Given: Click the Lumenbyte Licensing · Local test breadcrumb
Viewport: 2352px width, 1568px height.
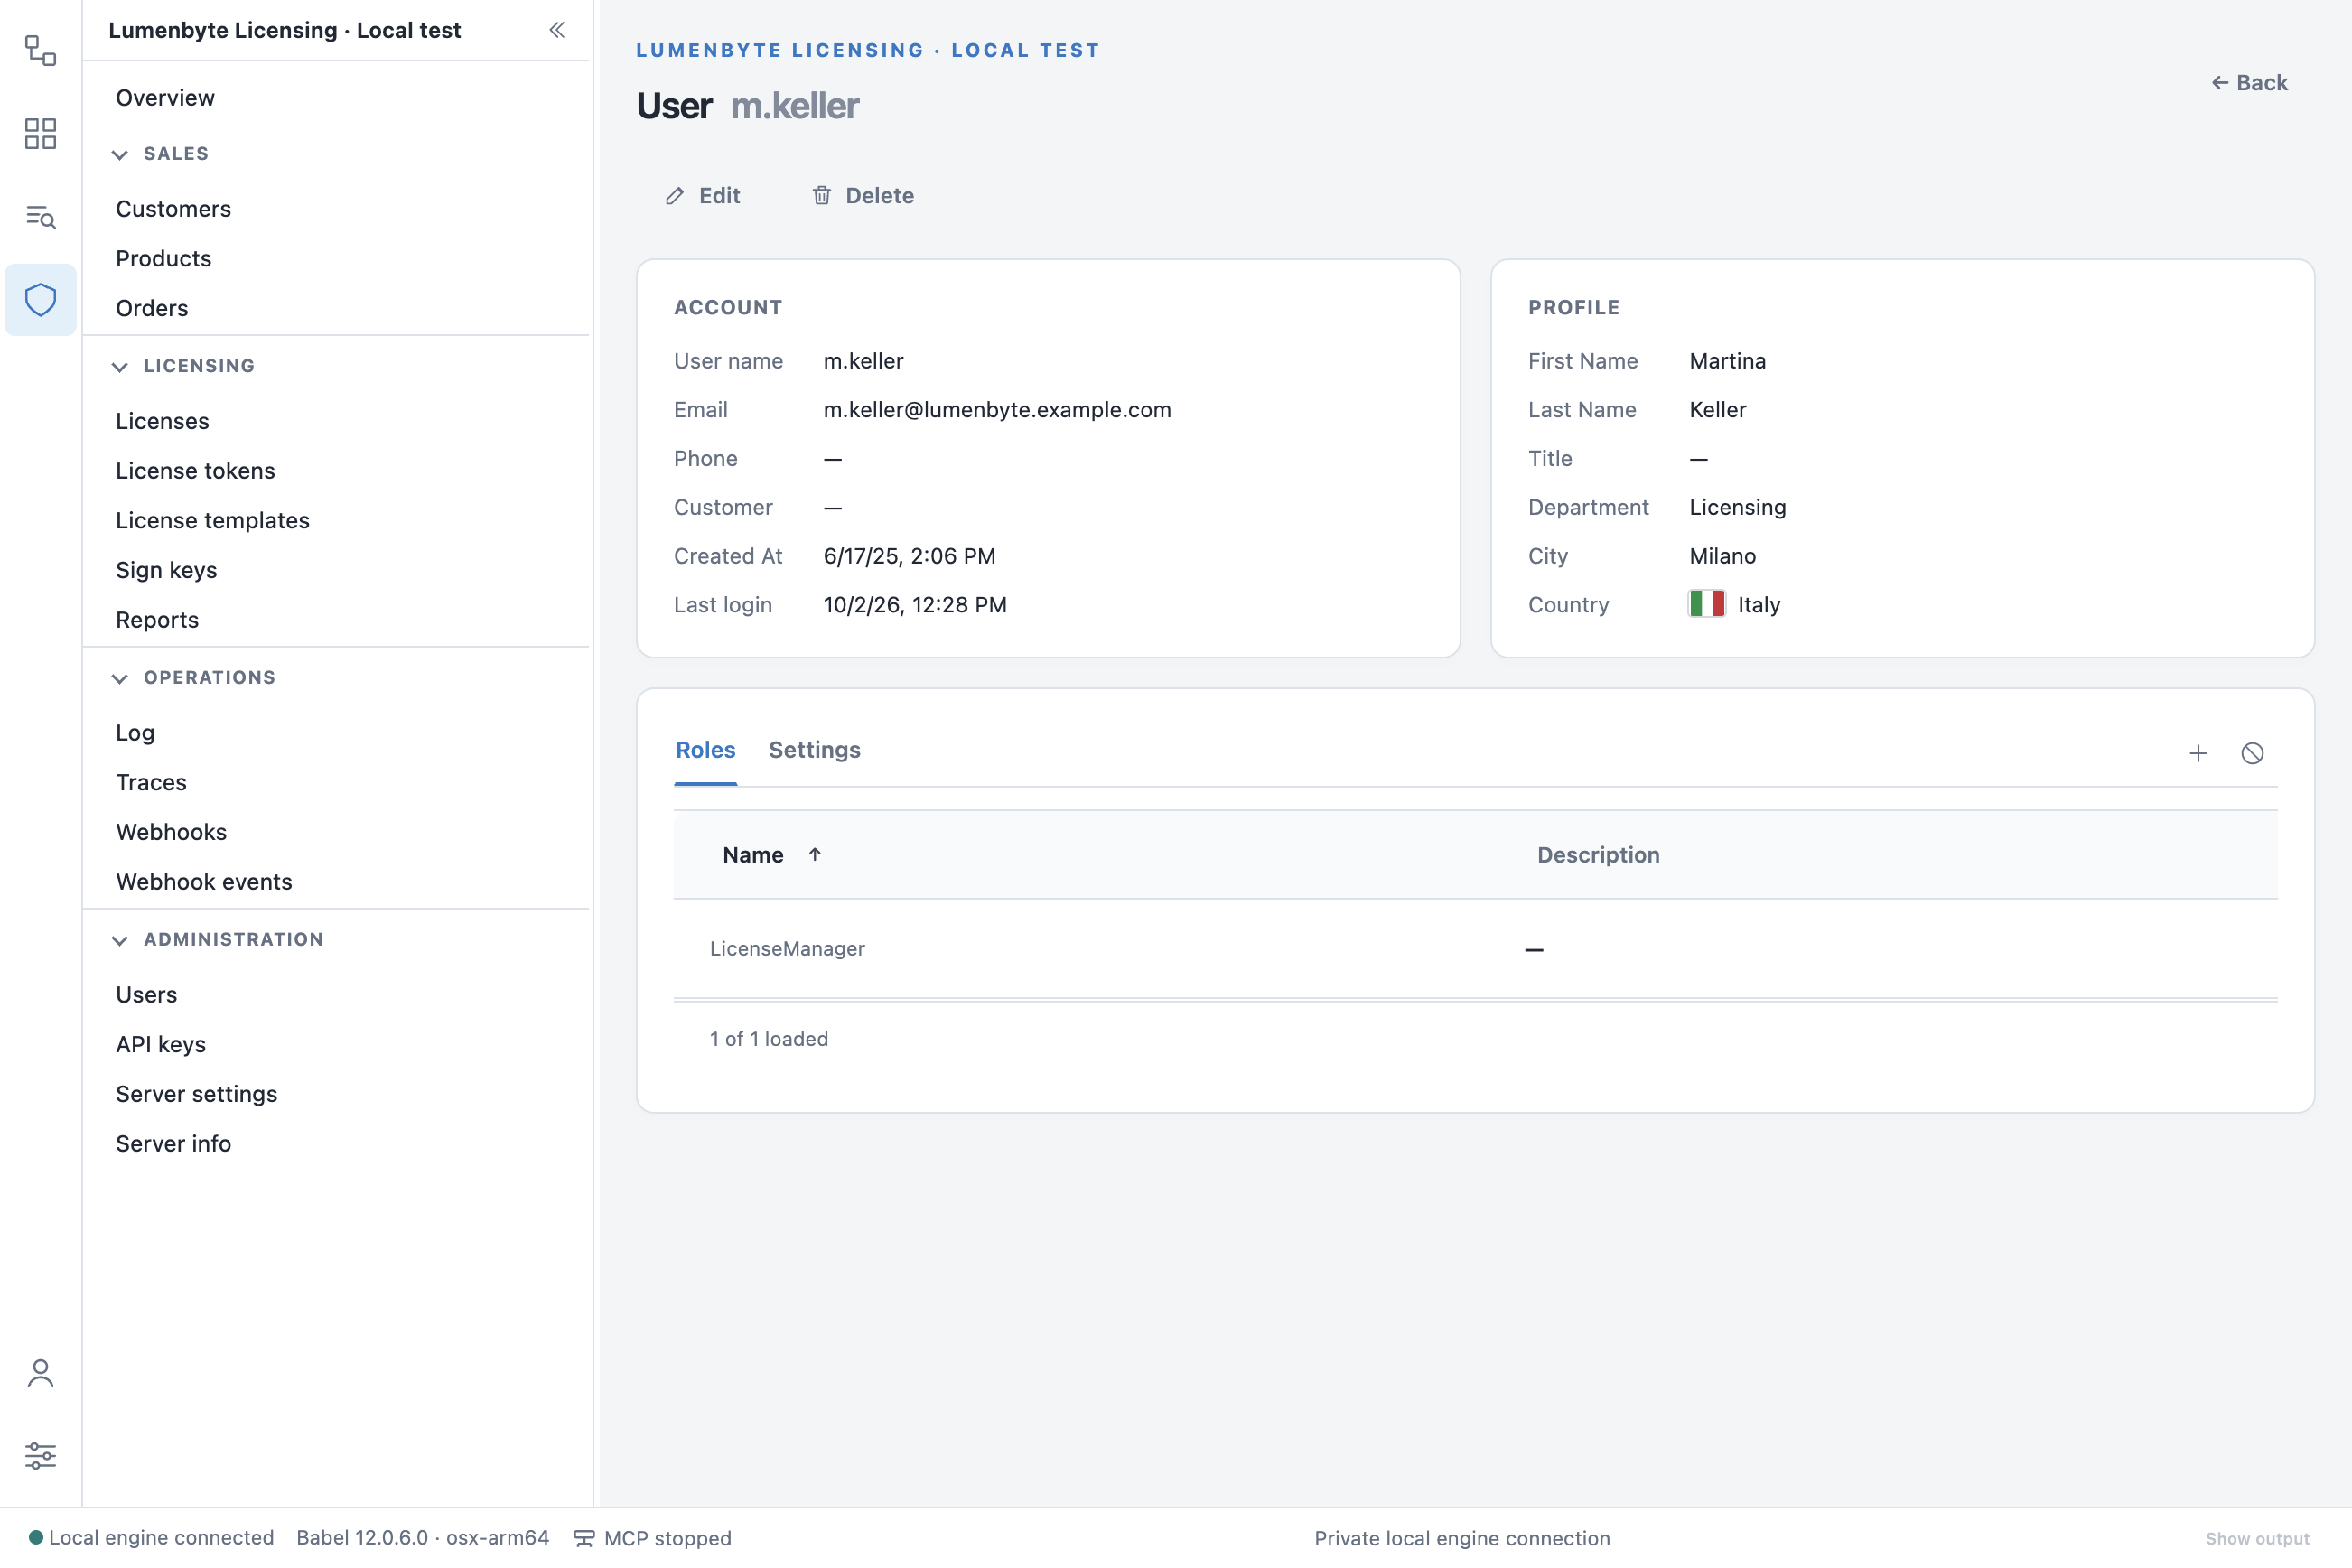Looking at the screenshot, I should (x=867, y=50).
